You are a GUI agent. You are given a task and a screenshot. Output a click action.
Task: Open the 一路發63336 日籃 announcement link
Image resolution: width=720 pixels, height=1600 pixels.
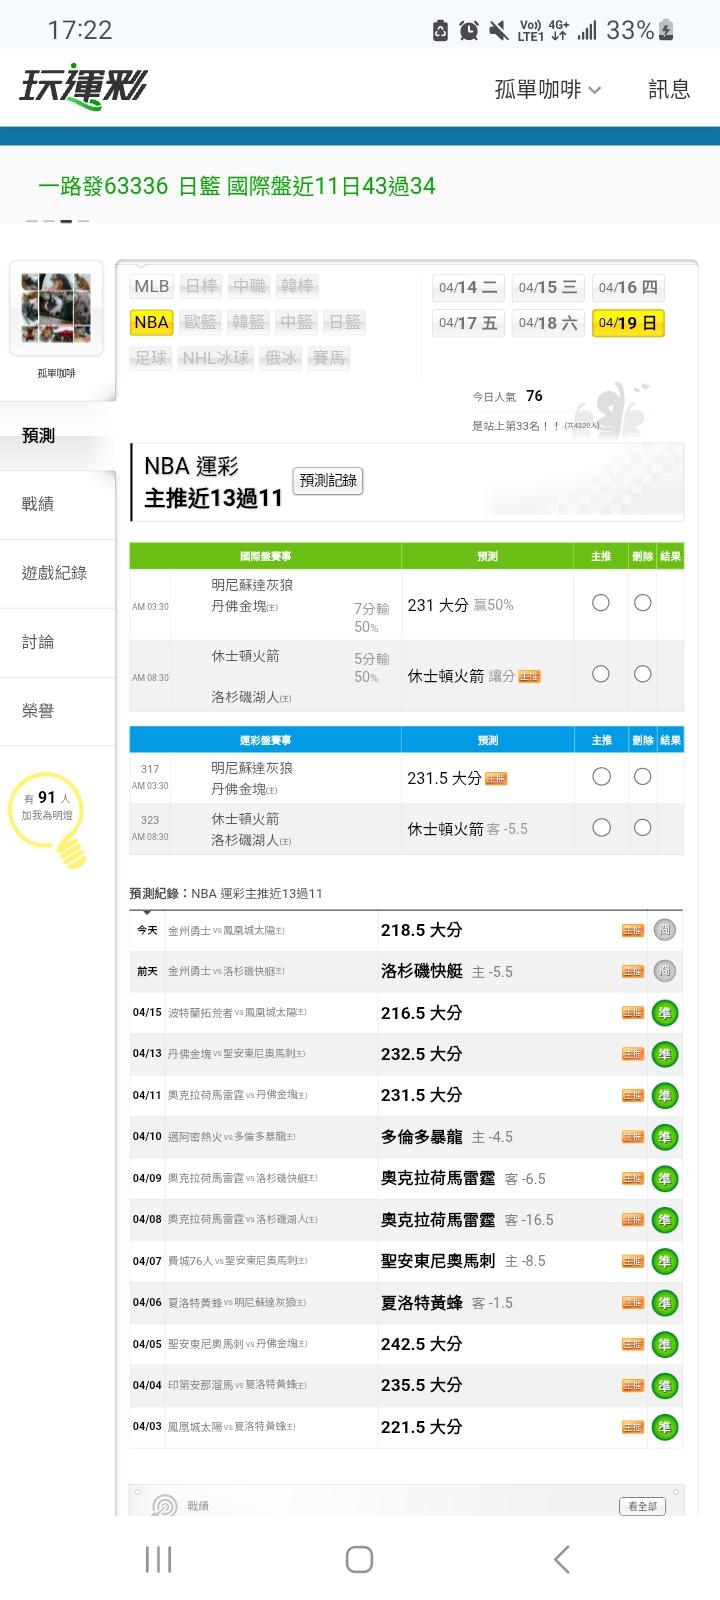point(237,186)
